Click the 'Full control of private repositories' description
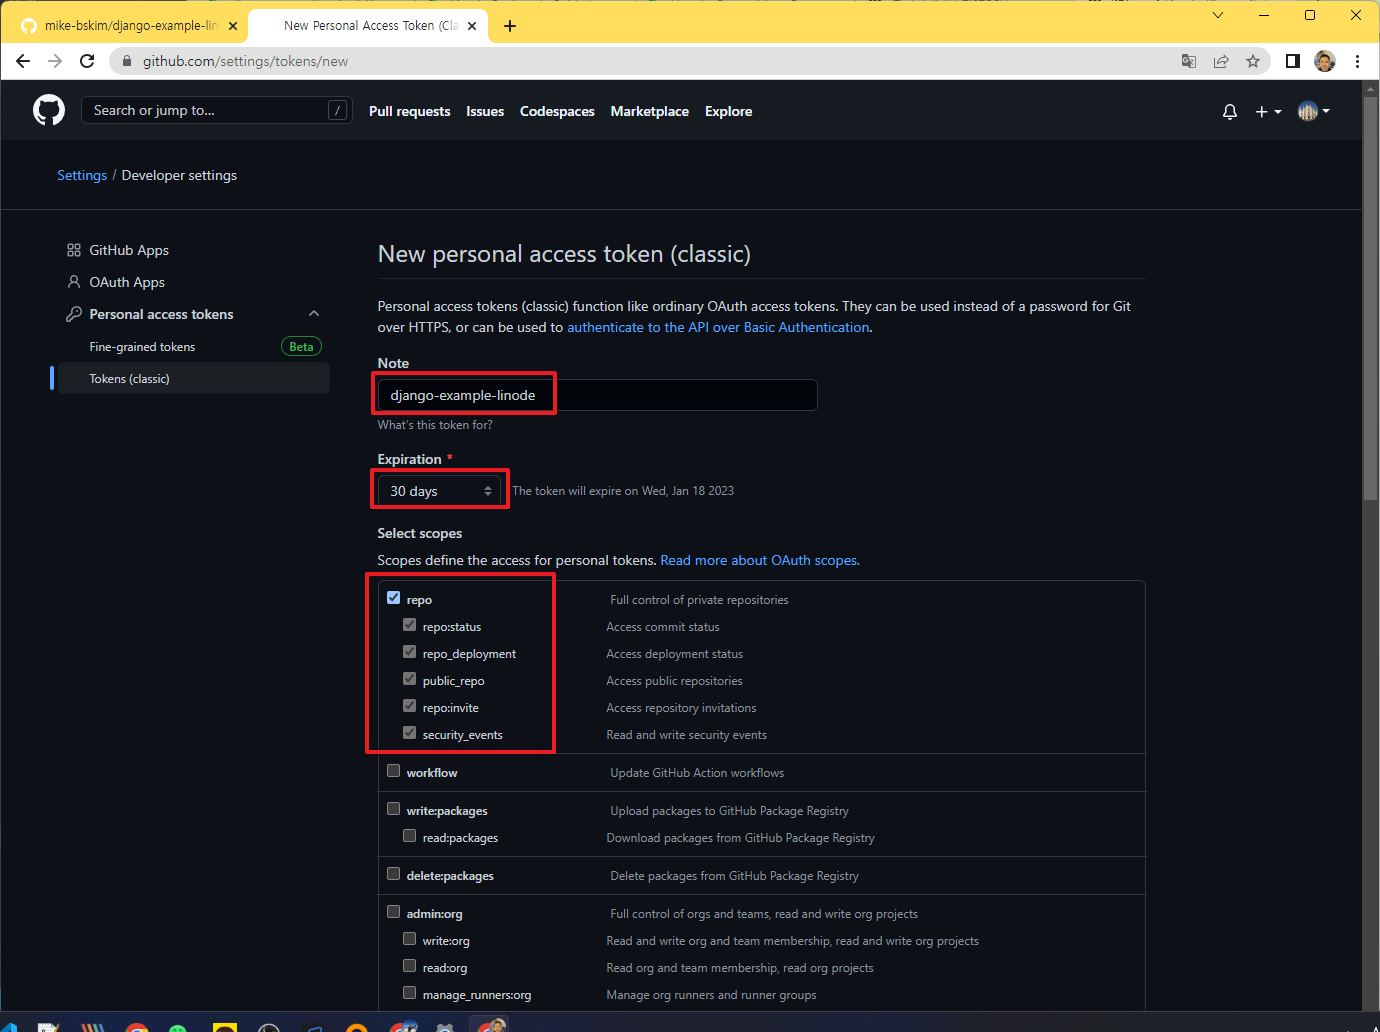Image resolution: width=1380 pixels, height=1032 pixels. pos(699,600)
